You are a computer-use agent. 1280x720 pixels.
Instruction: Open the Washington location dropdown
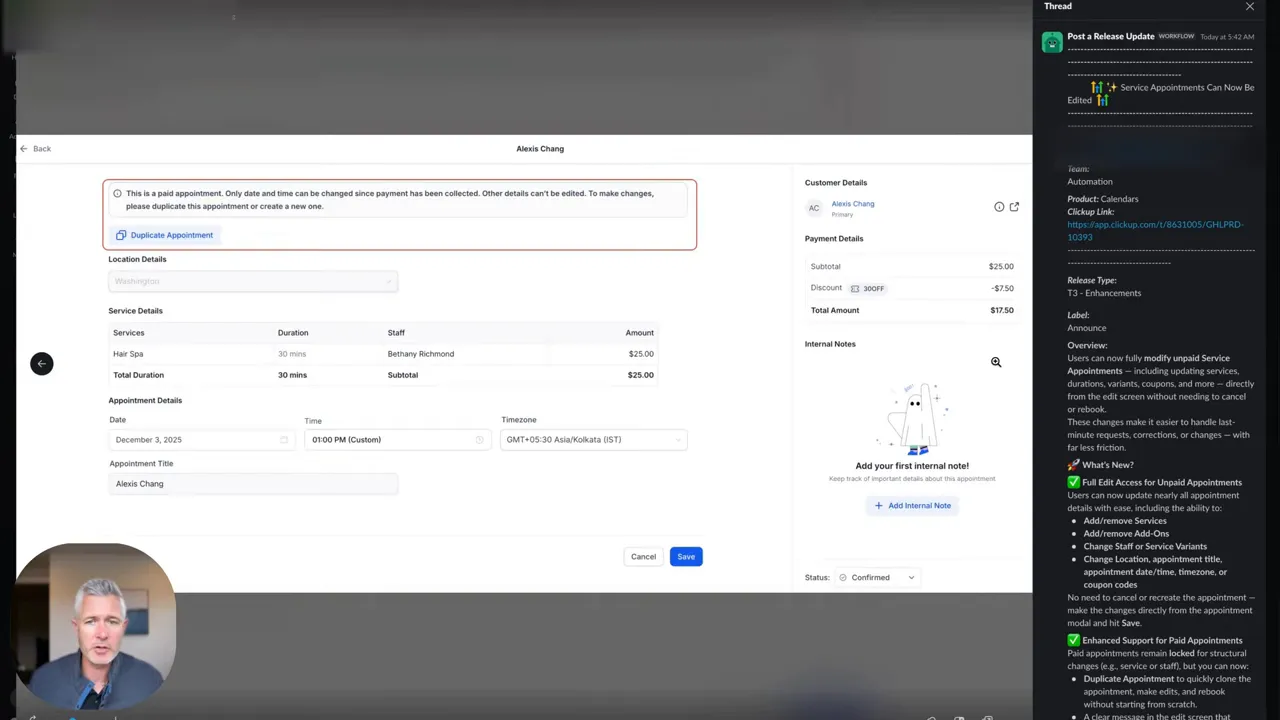pyautogui.click(x=252, y=281)
